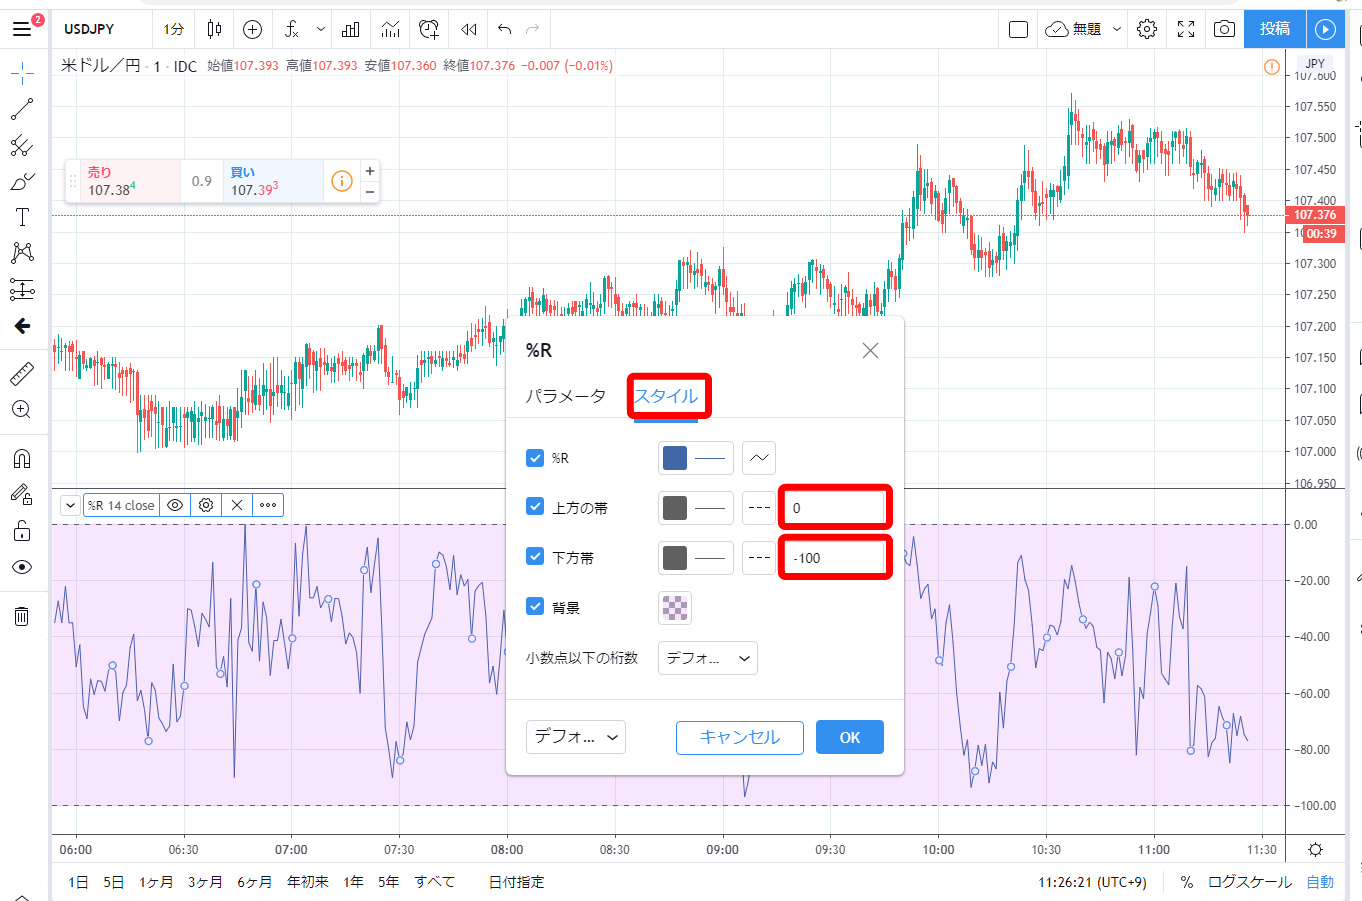This screenshot has width=1362, height=901.
Task: Create an alert with the alarm clock icon
Action: coord(429,29)
